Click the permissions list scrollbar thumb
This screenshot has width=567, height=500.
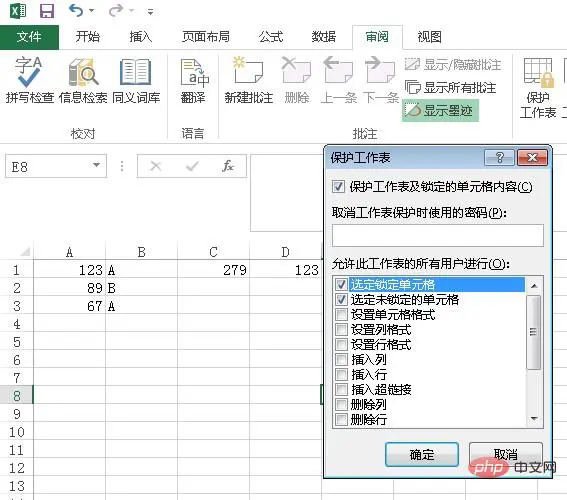[x=534, y=332]
